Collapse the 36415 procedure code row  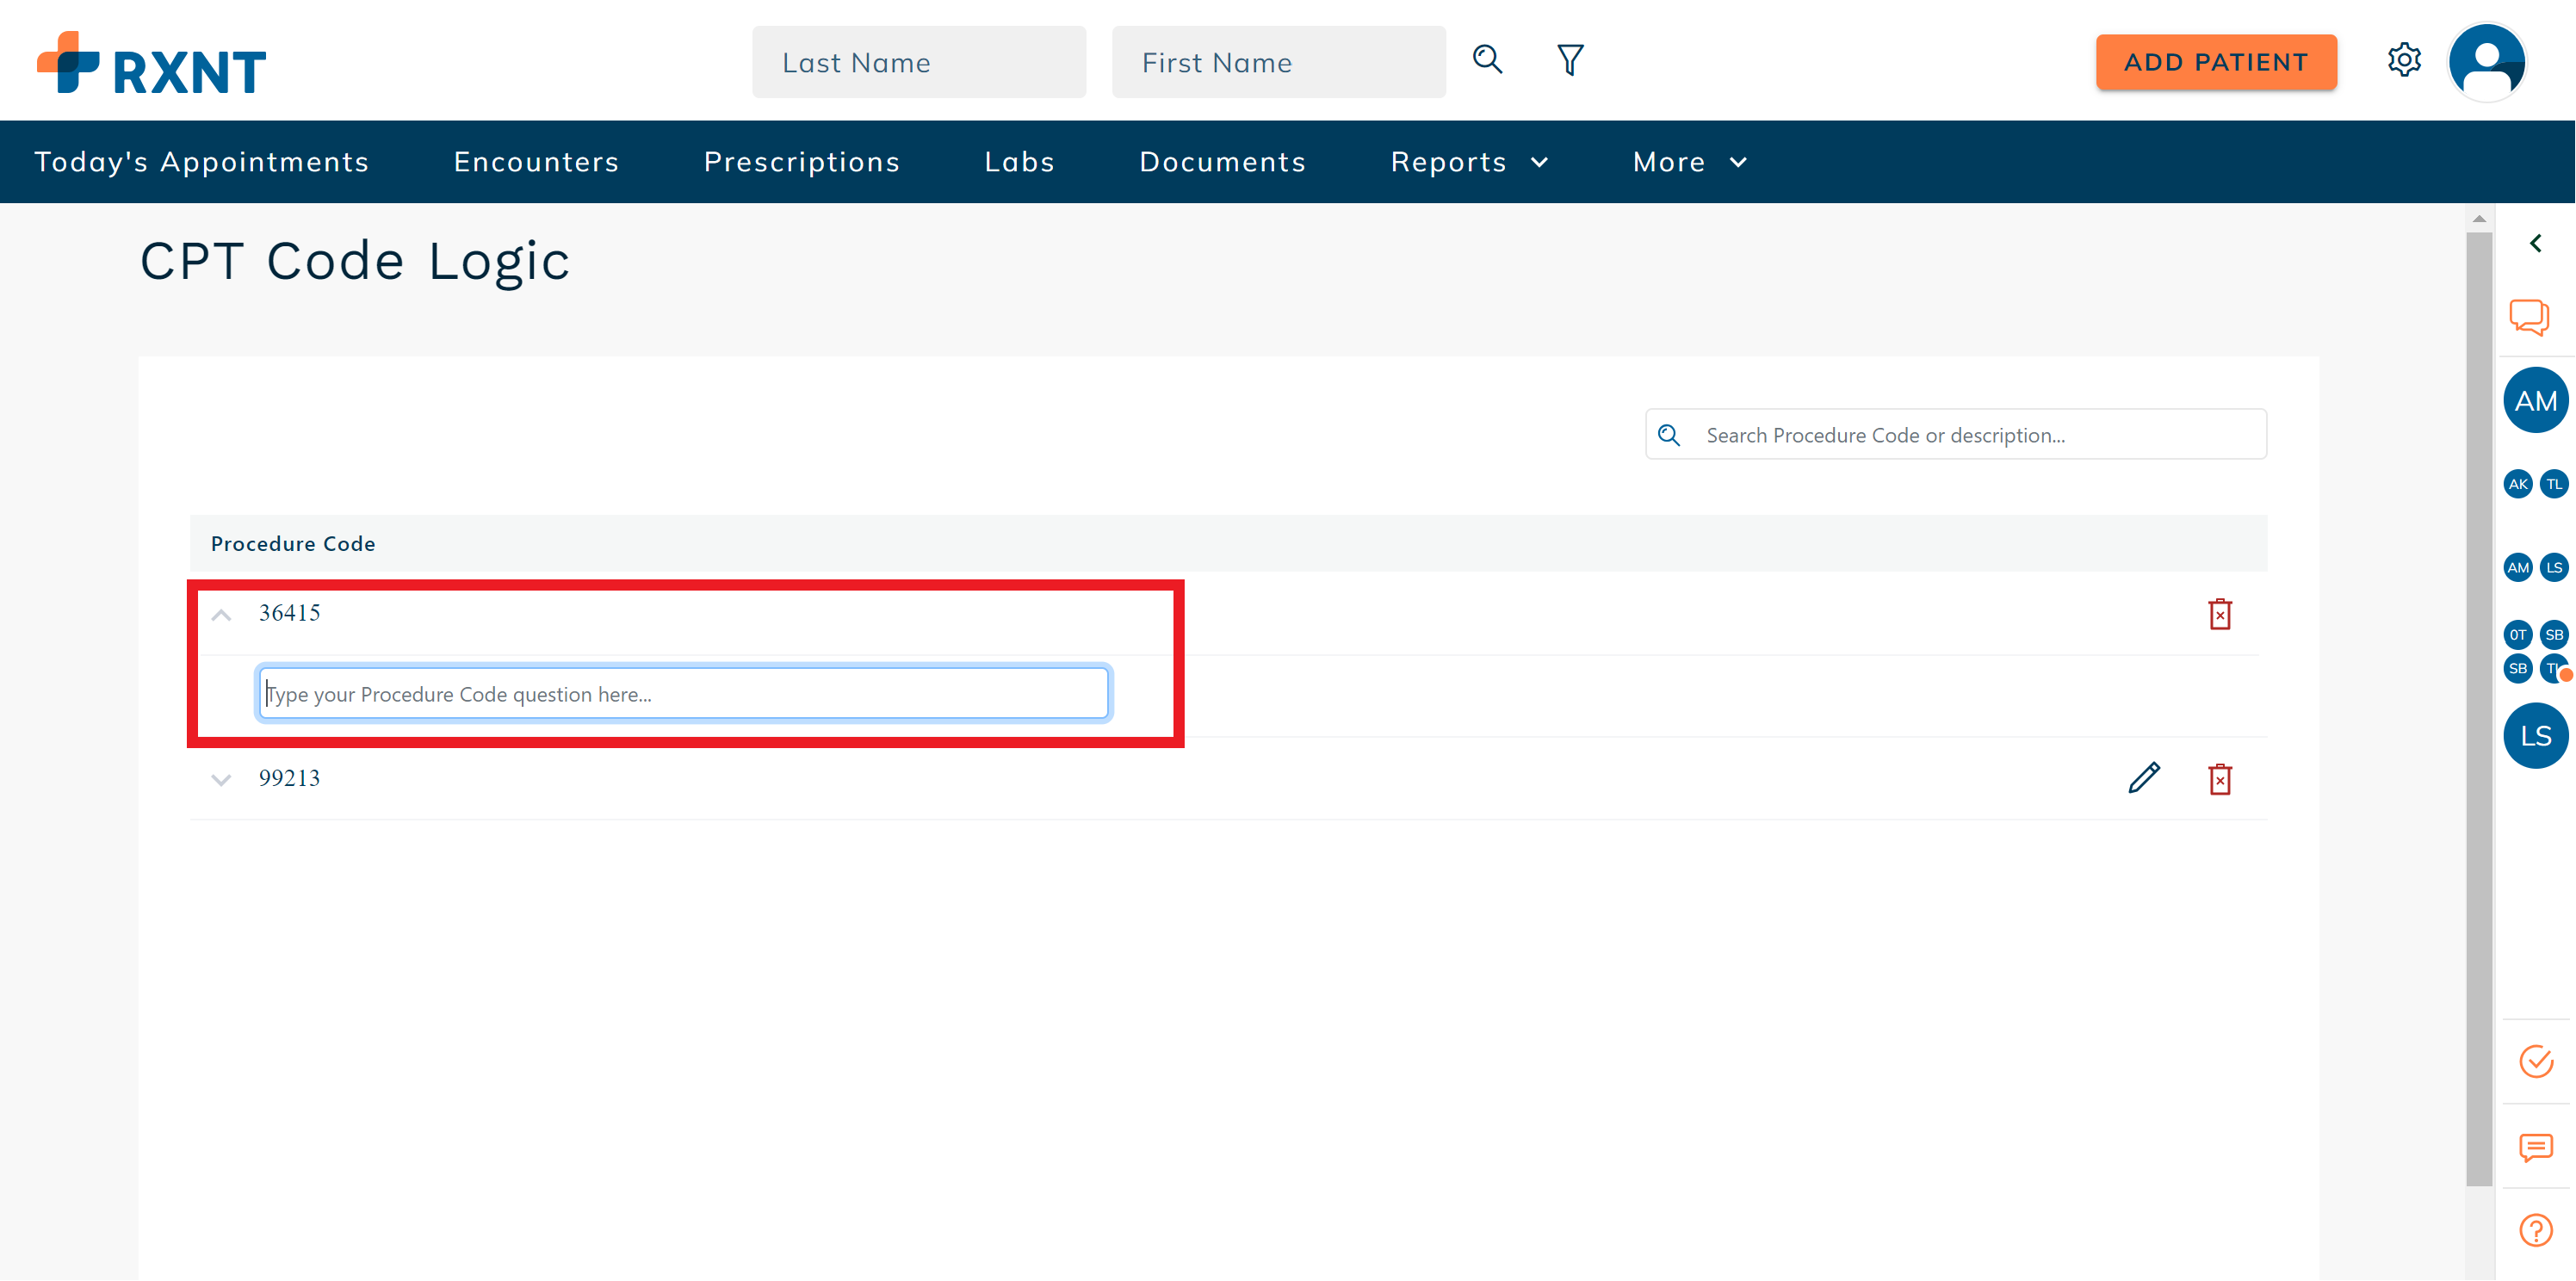pyautogui.click(x=220, y=613)
